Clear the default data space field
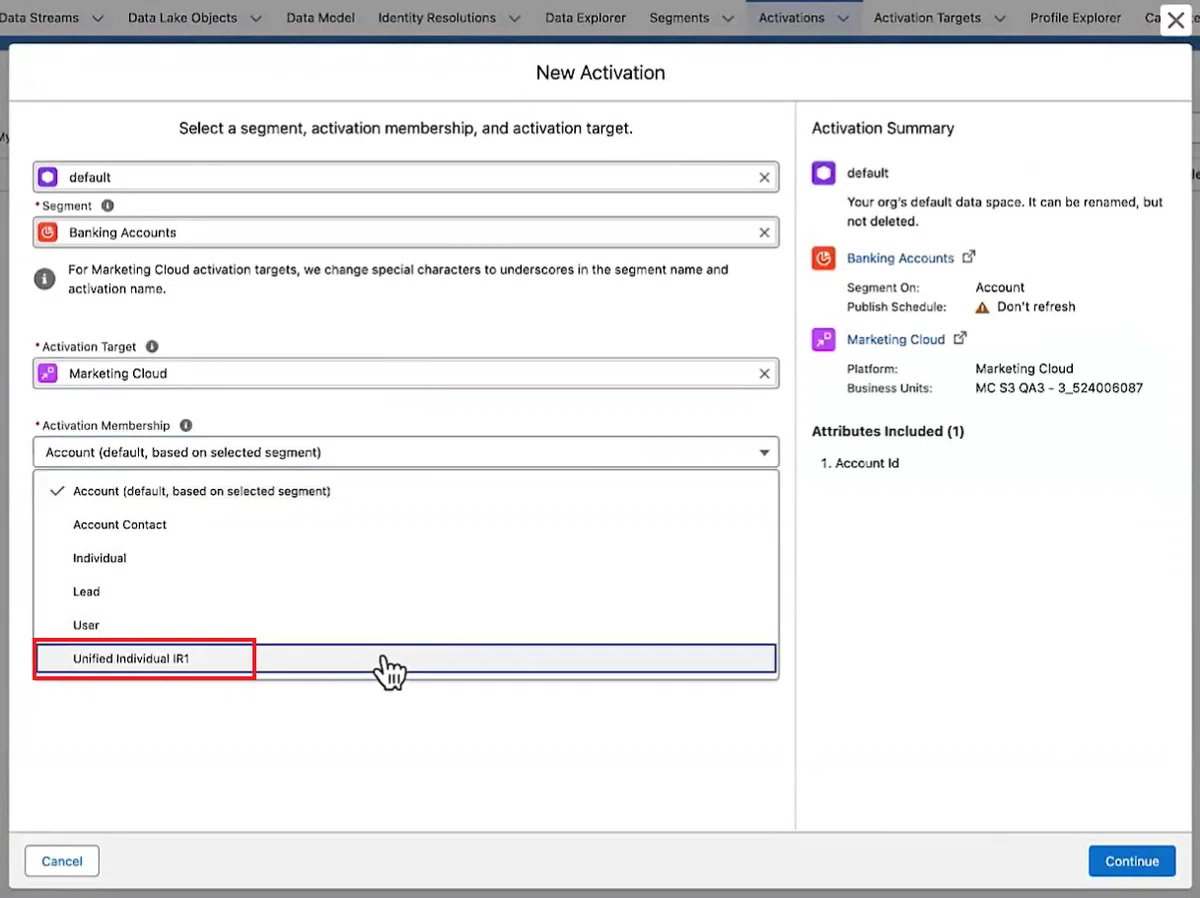This screenshot has height=898, width=1200. [764, 177]
